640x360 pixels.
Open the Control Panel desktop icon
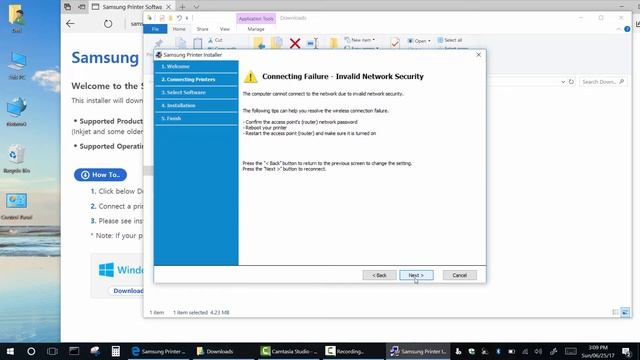(x=17, y=206)
